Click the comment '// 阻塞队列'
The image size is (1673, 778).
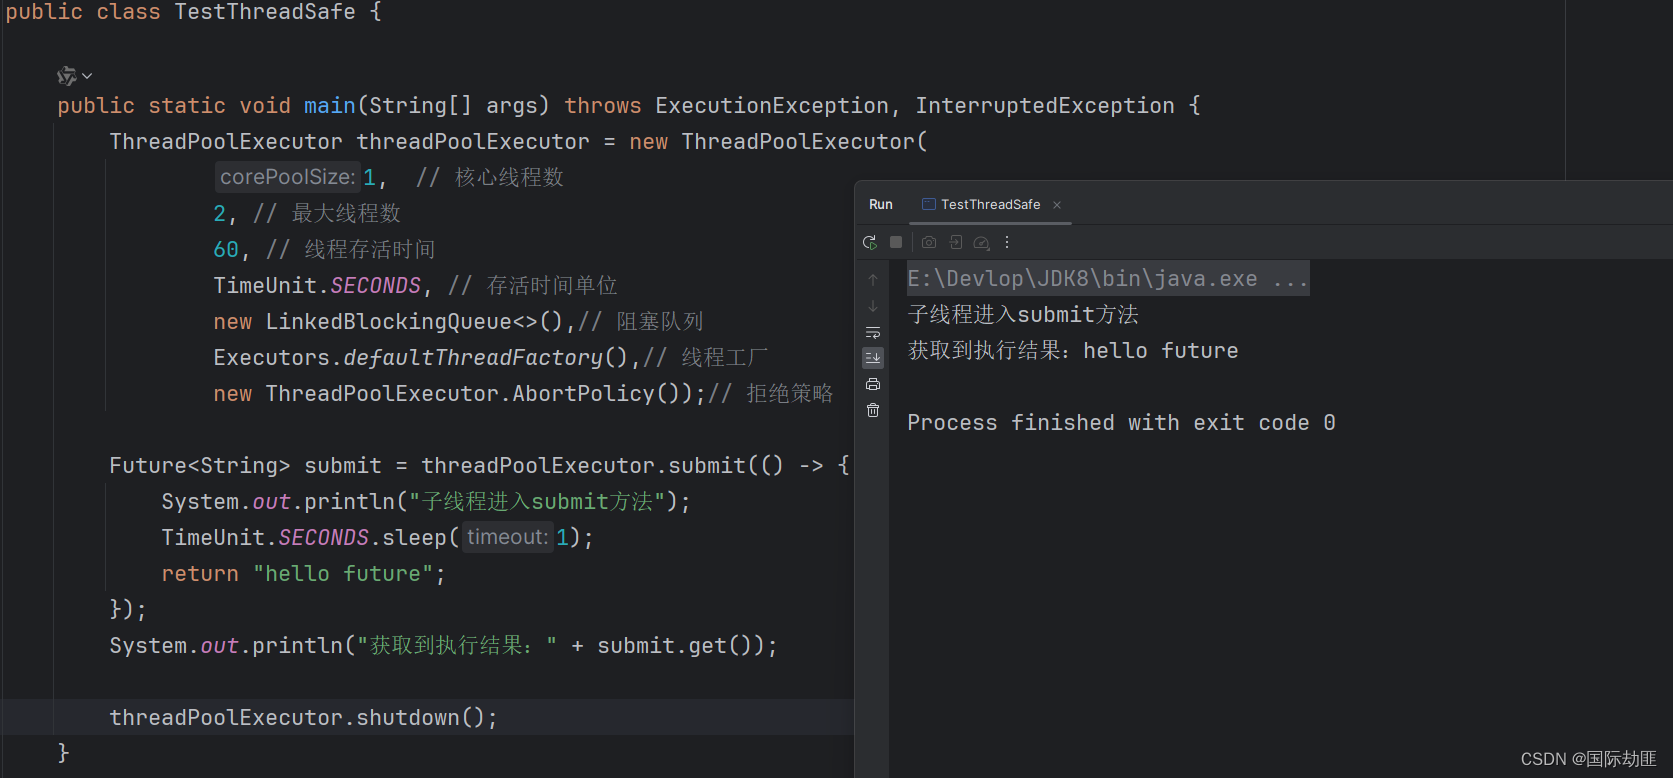(641, 321)
